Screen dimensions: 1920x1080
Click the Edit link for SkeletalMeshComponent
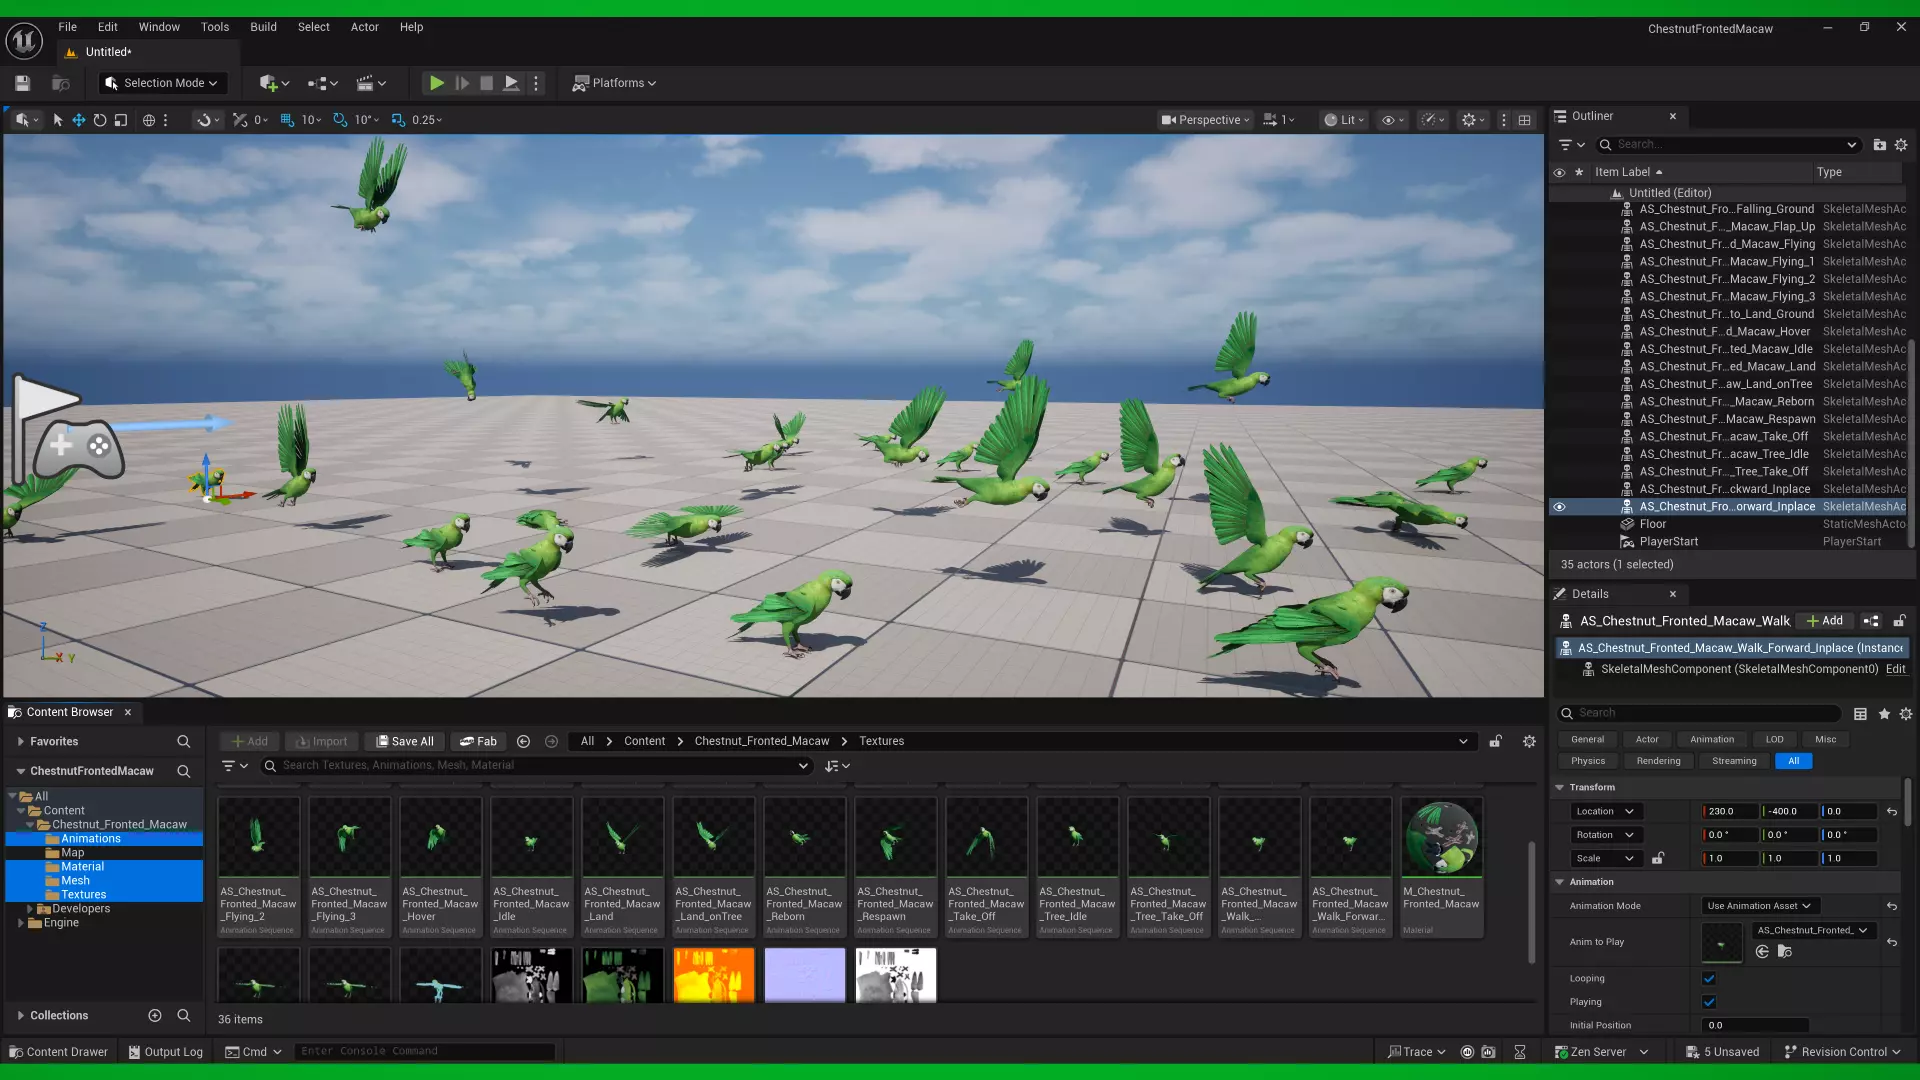pos(1896,669)
